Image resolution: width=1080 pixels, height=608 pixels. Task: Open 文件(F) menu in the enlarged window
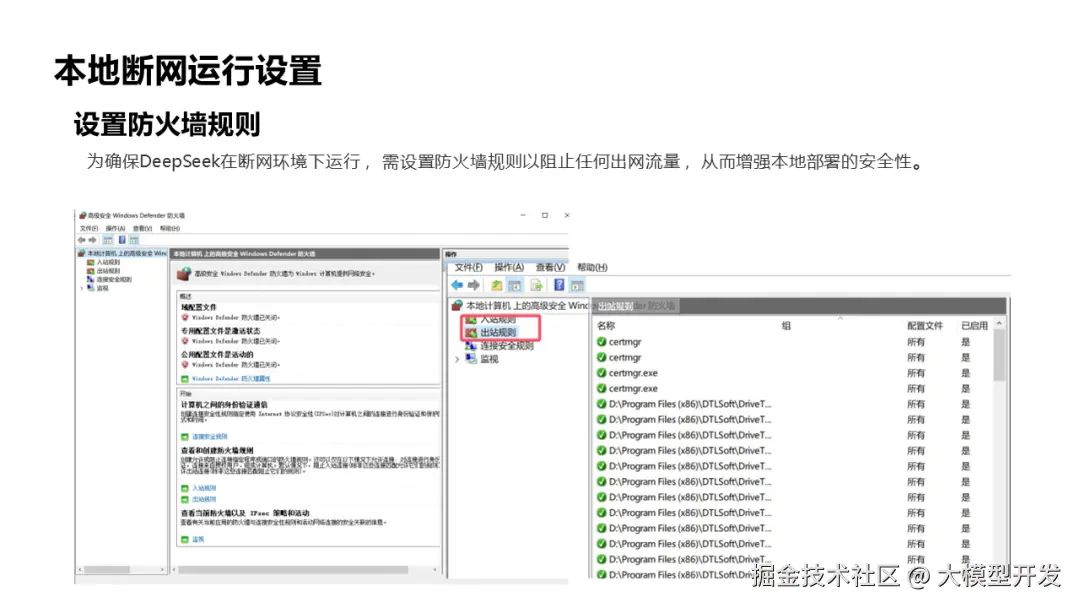click(468, 267)
